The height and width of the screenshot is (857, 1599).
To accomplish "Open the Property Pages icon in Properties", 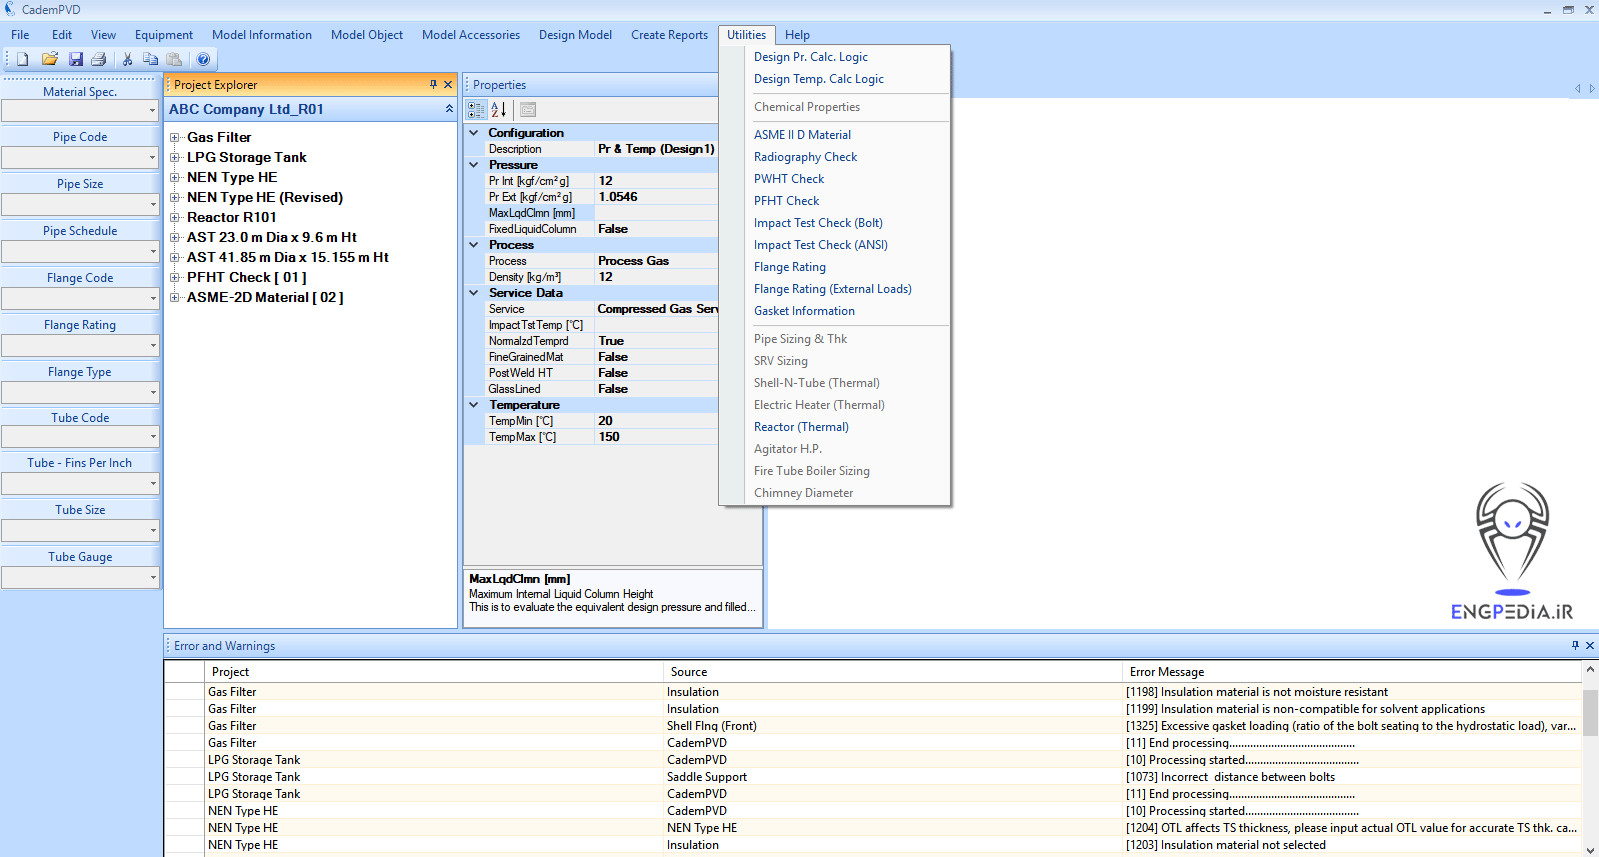I will tap(528, 110).
